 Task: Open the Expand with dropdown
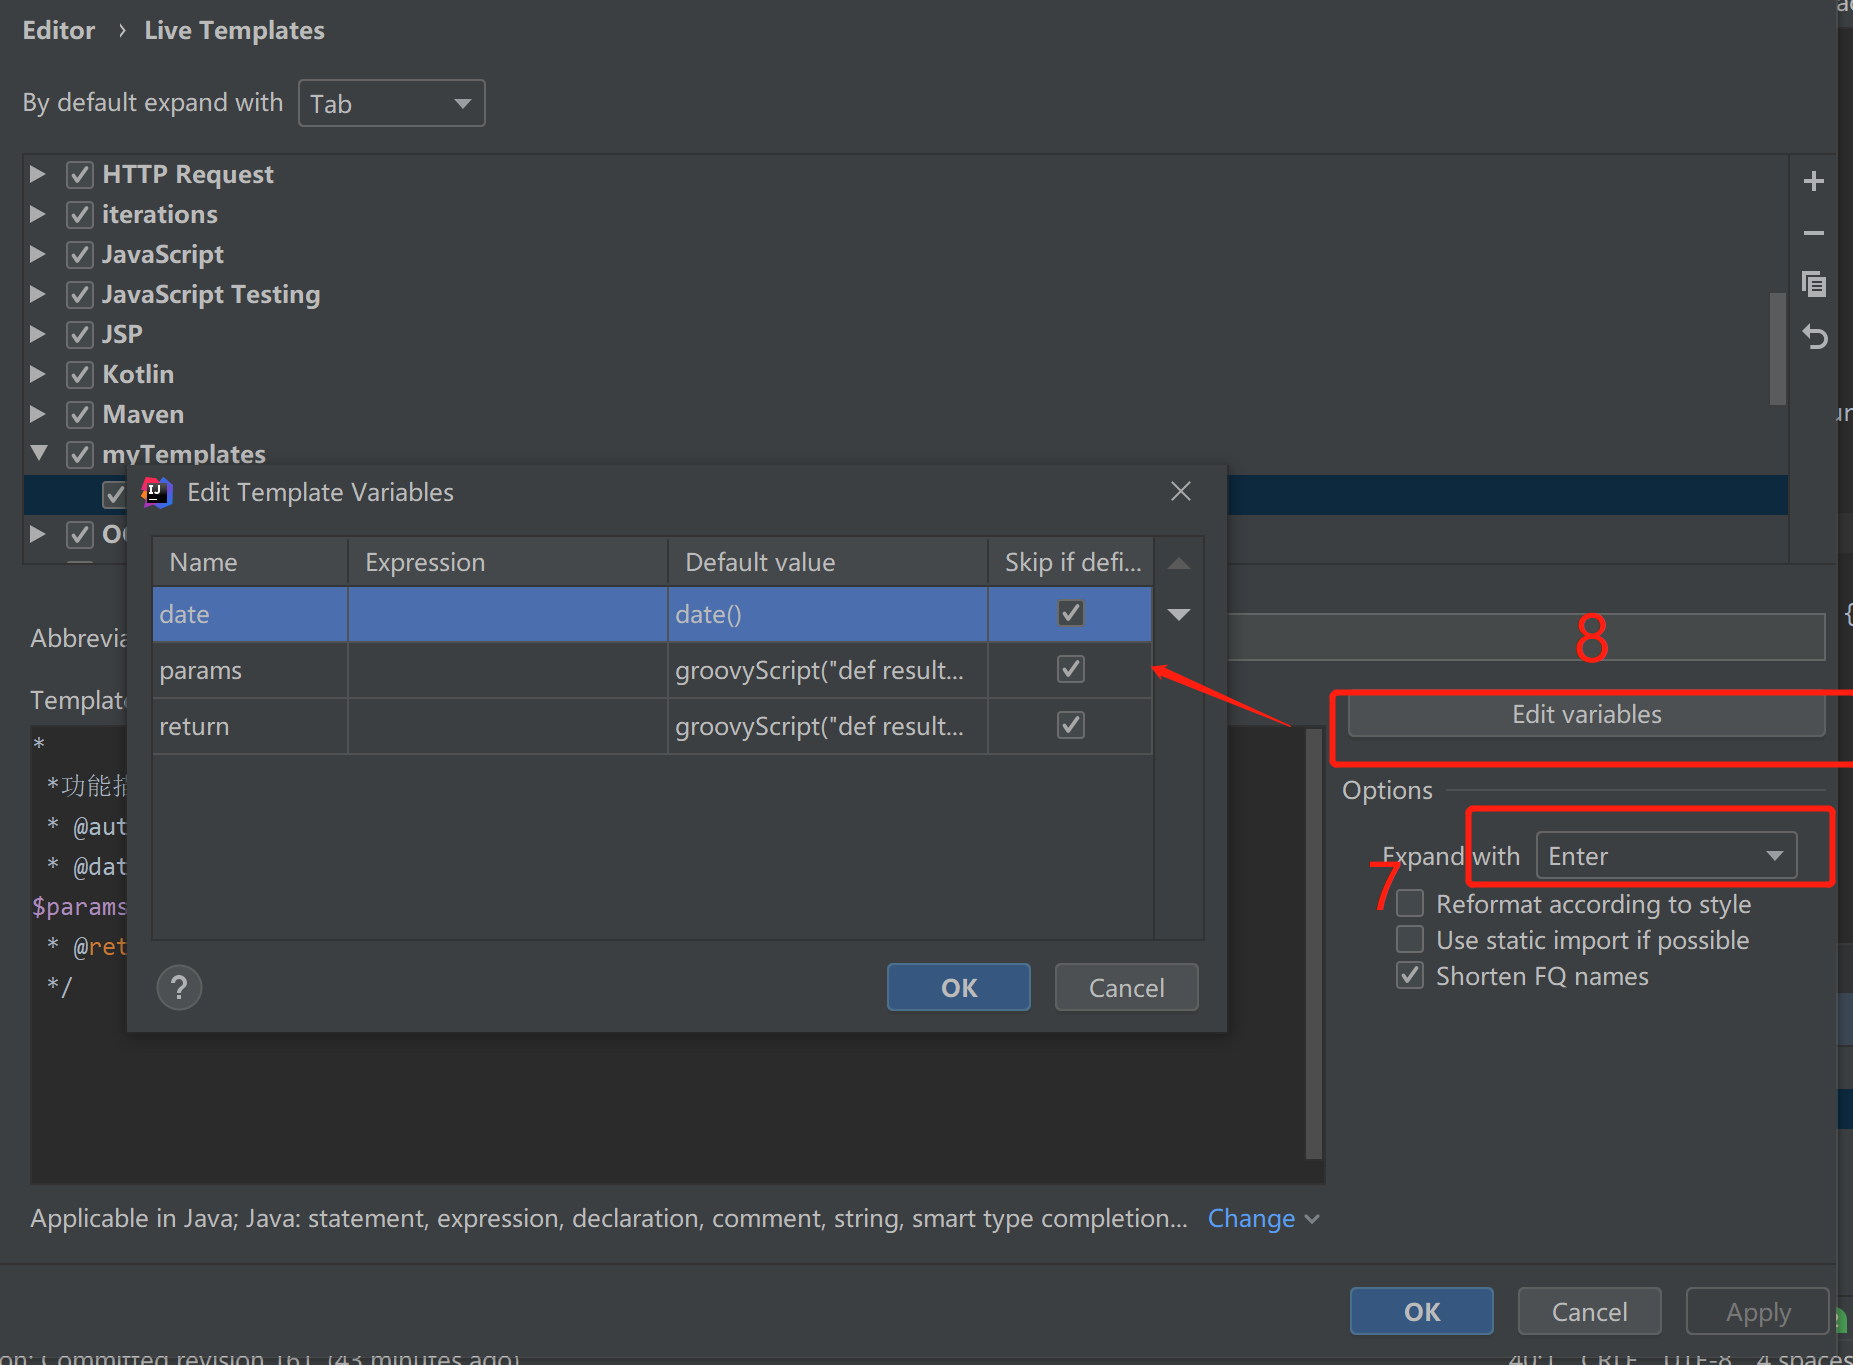point(1664,855)
